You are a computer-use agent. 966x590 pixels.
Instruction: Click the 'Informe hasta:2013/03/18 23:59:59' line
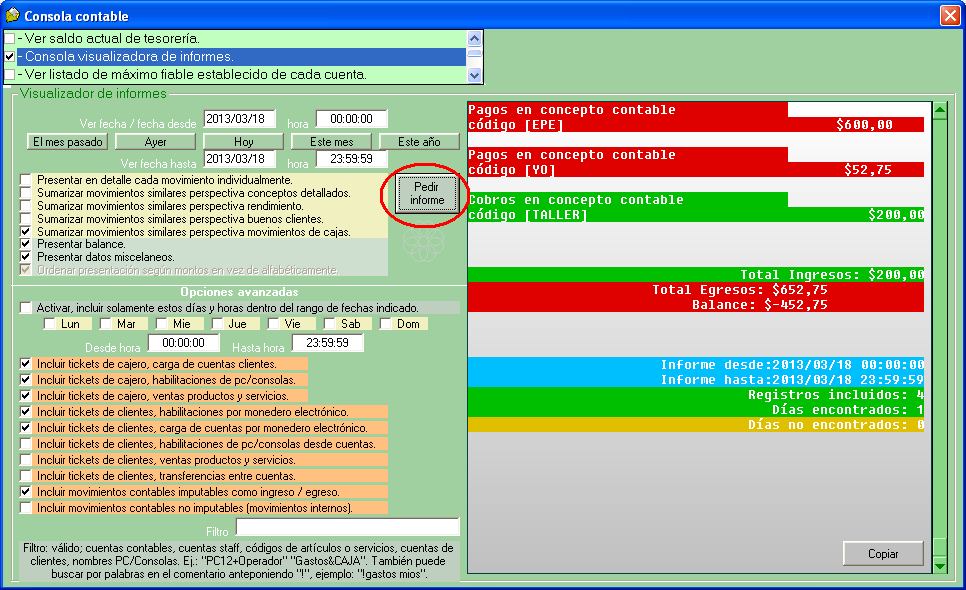[696, 379]
